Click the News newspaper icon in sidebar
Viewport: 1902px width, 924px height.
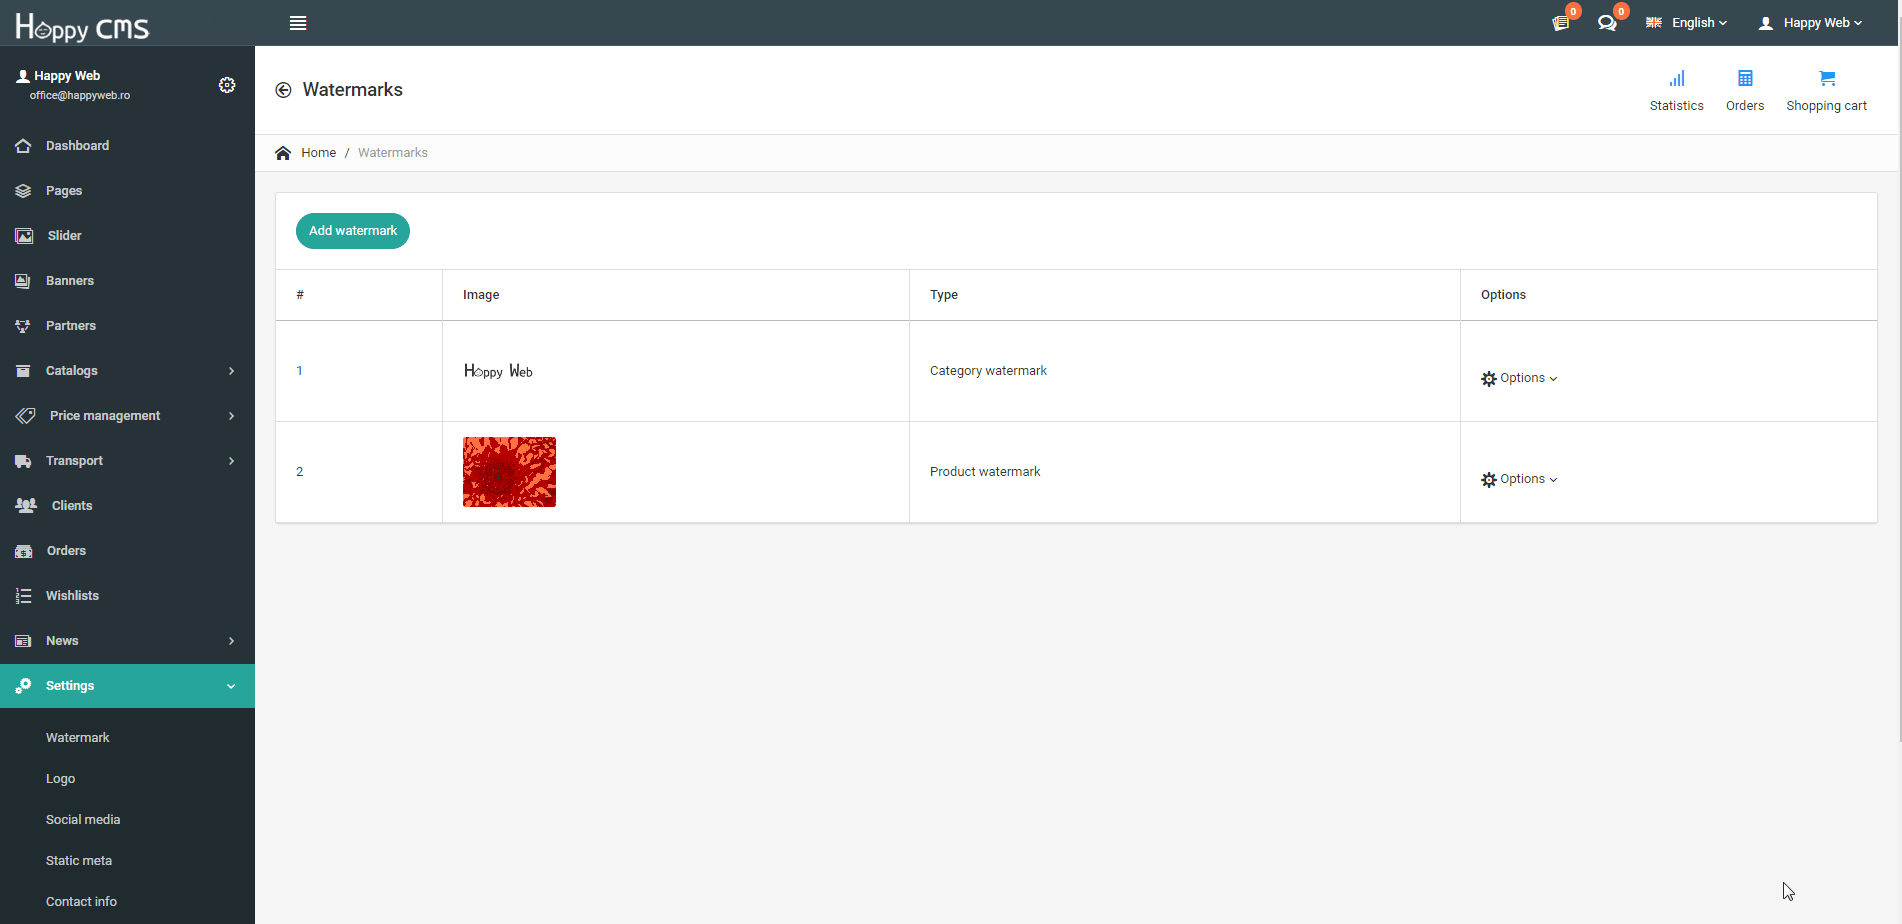[x=23, y=641]
